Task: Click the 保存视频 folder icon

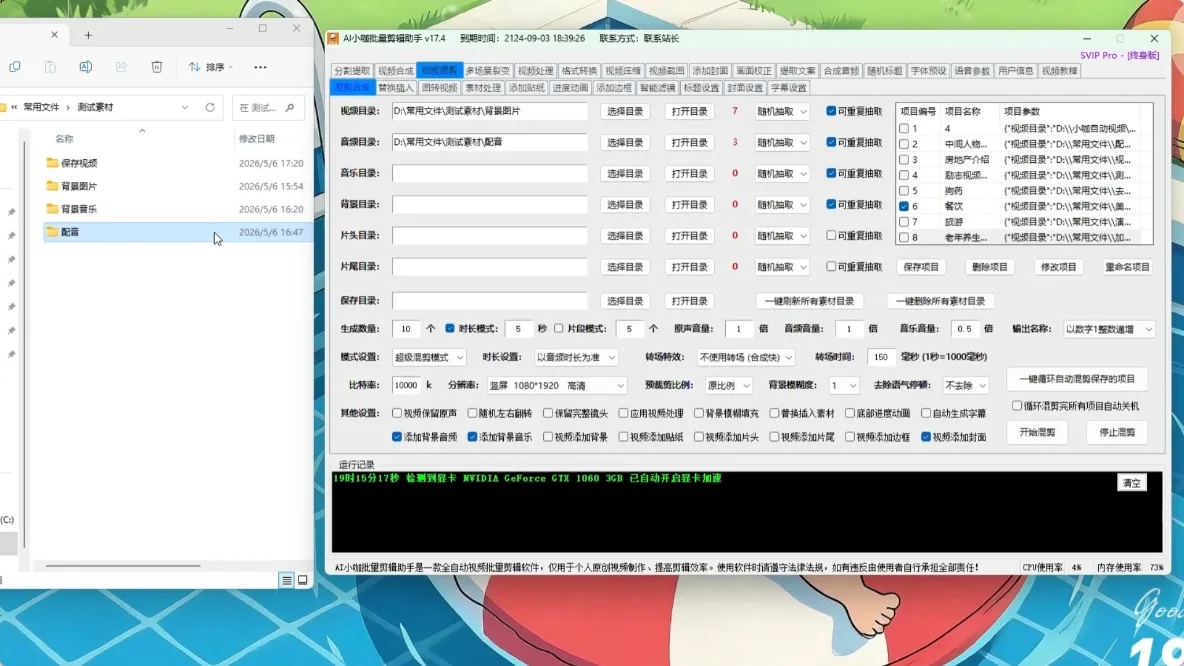Action: (x=52, y=163)
